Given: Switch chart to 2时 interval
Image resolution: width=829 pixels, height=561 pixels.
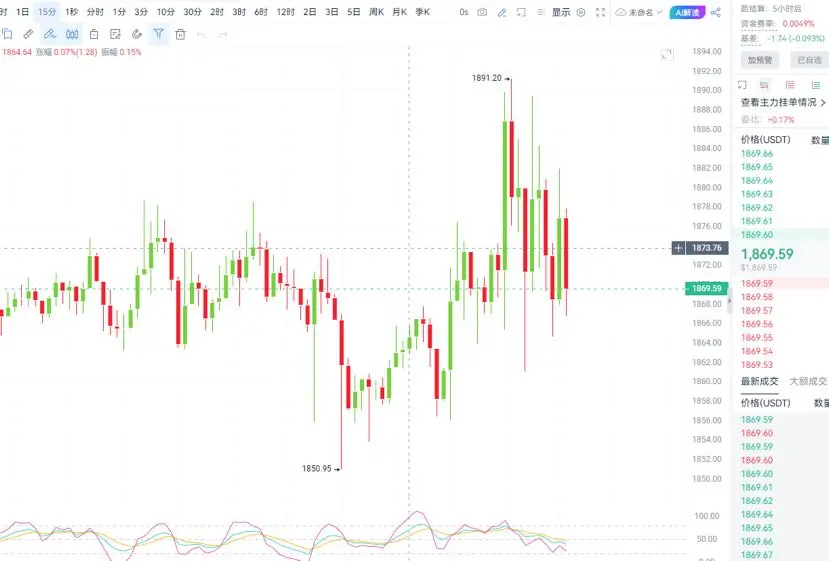Looking at the screenshot, I should click(217, 12).
